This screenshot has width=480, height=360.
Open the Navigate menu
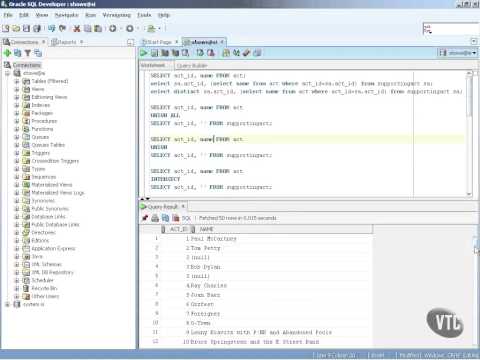67,15
